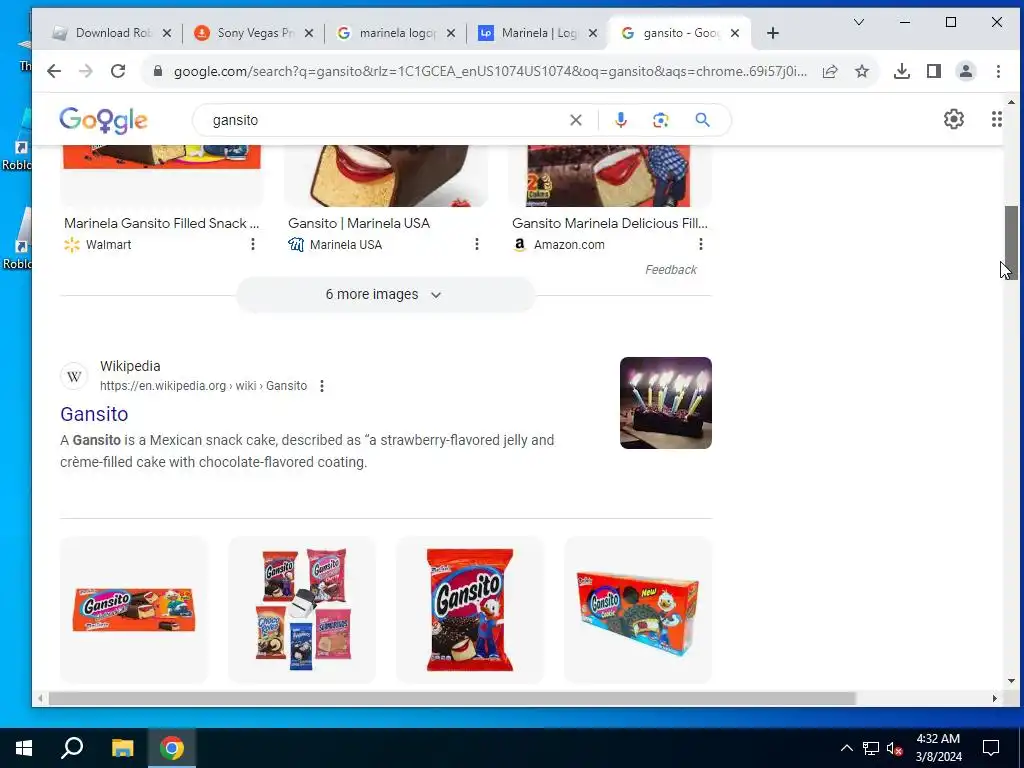Open more options for Wikipedia result

[x=322, y=386]
